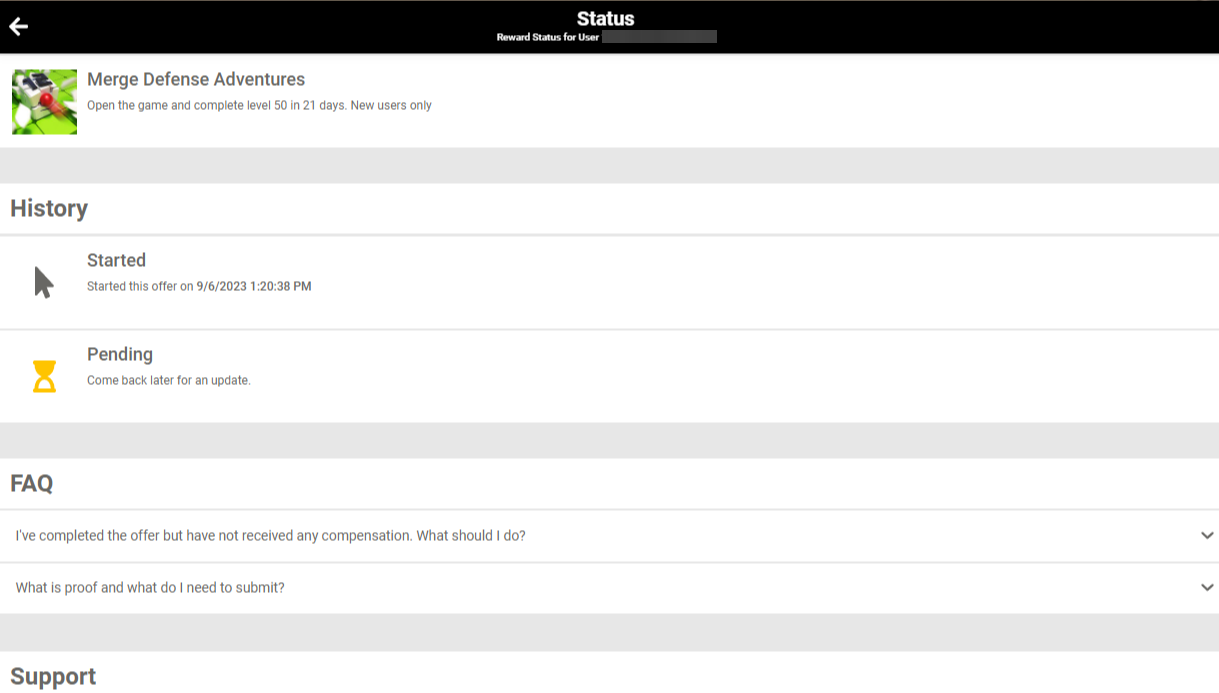Image resolution: width=1219 pixels, height=693 pixels.
Task: Expand the compensation FAQ chevron
Action: [1207, 536]
